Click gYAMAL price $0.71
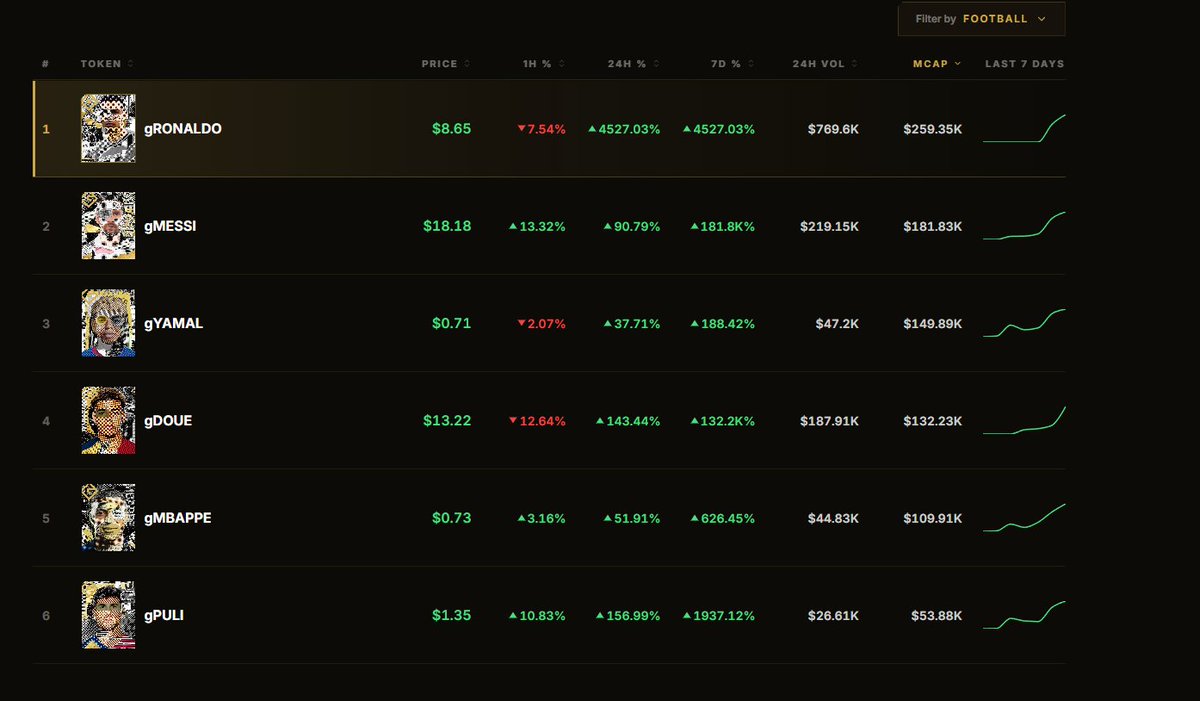The width and height of the screenshot is (1200, 701). [451, 323]
